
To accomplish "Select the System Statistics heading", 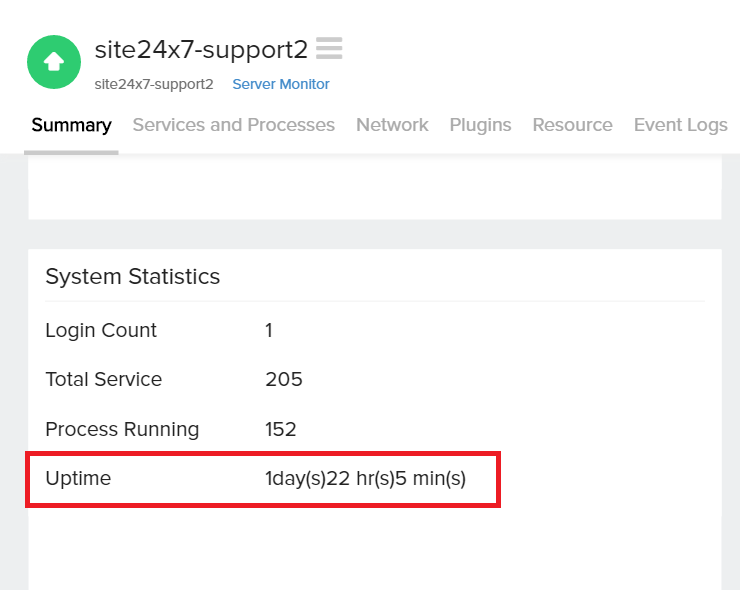I will point(133,277).
